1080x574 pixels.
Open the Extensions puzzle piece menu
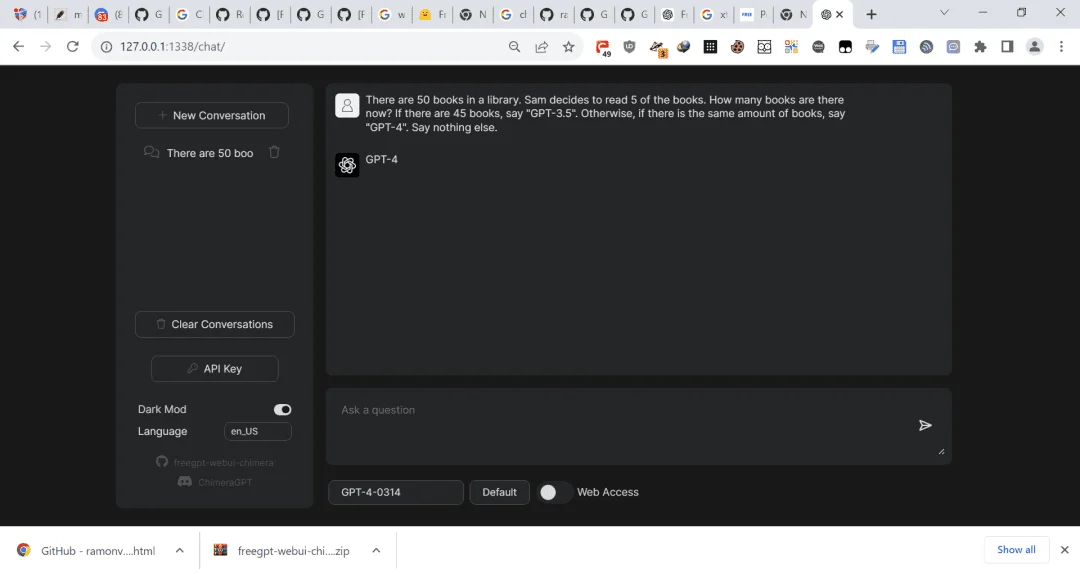pyautogui.click(x=980, y=47)
